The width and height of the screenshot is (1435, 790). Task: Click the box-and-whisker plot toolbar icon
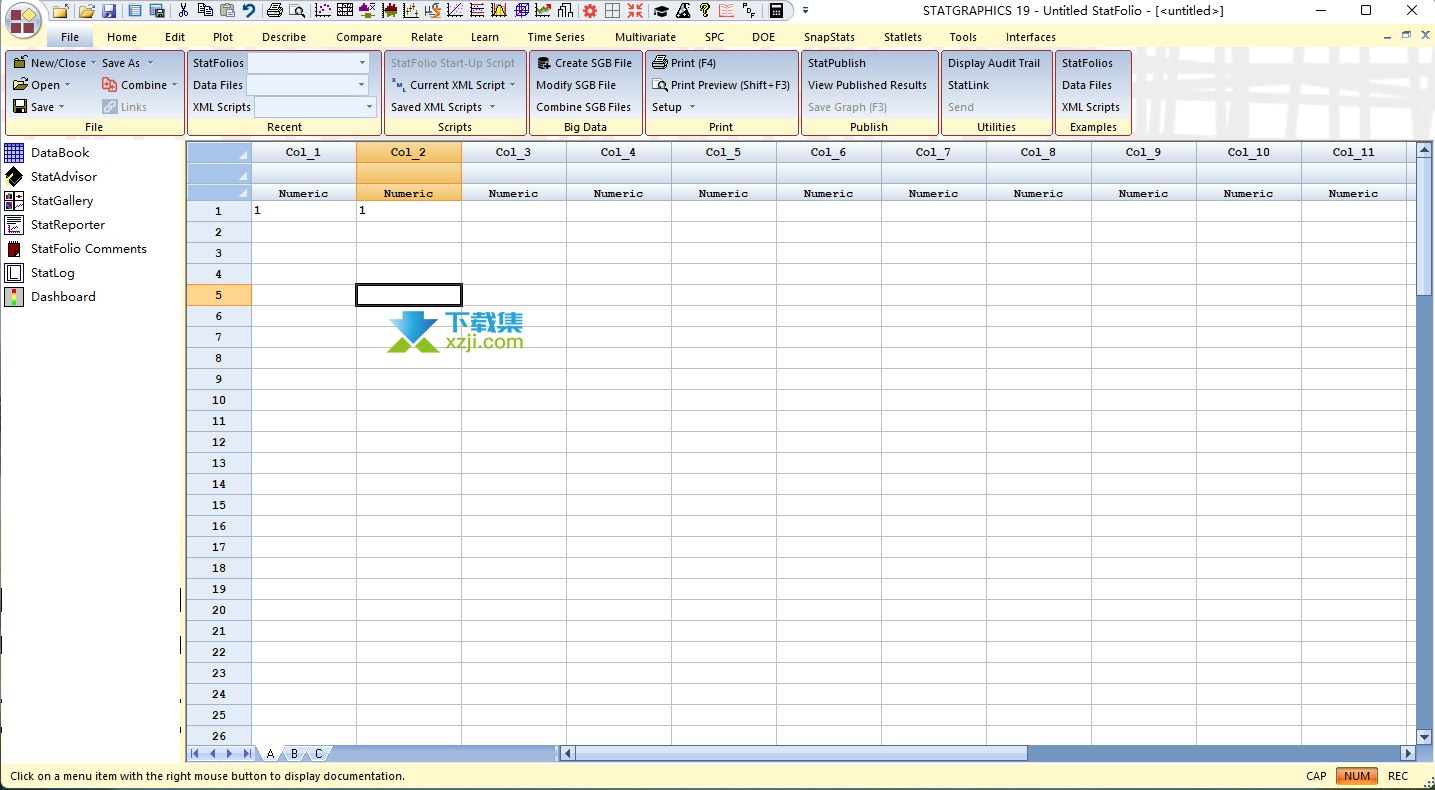[x=367, y=11]
